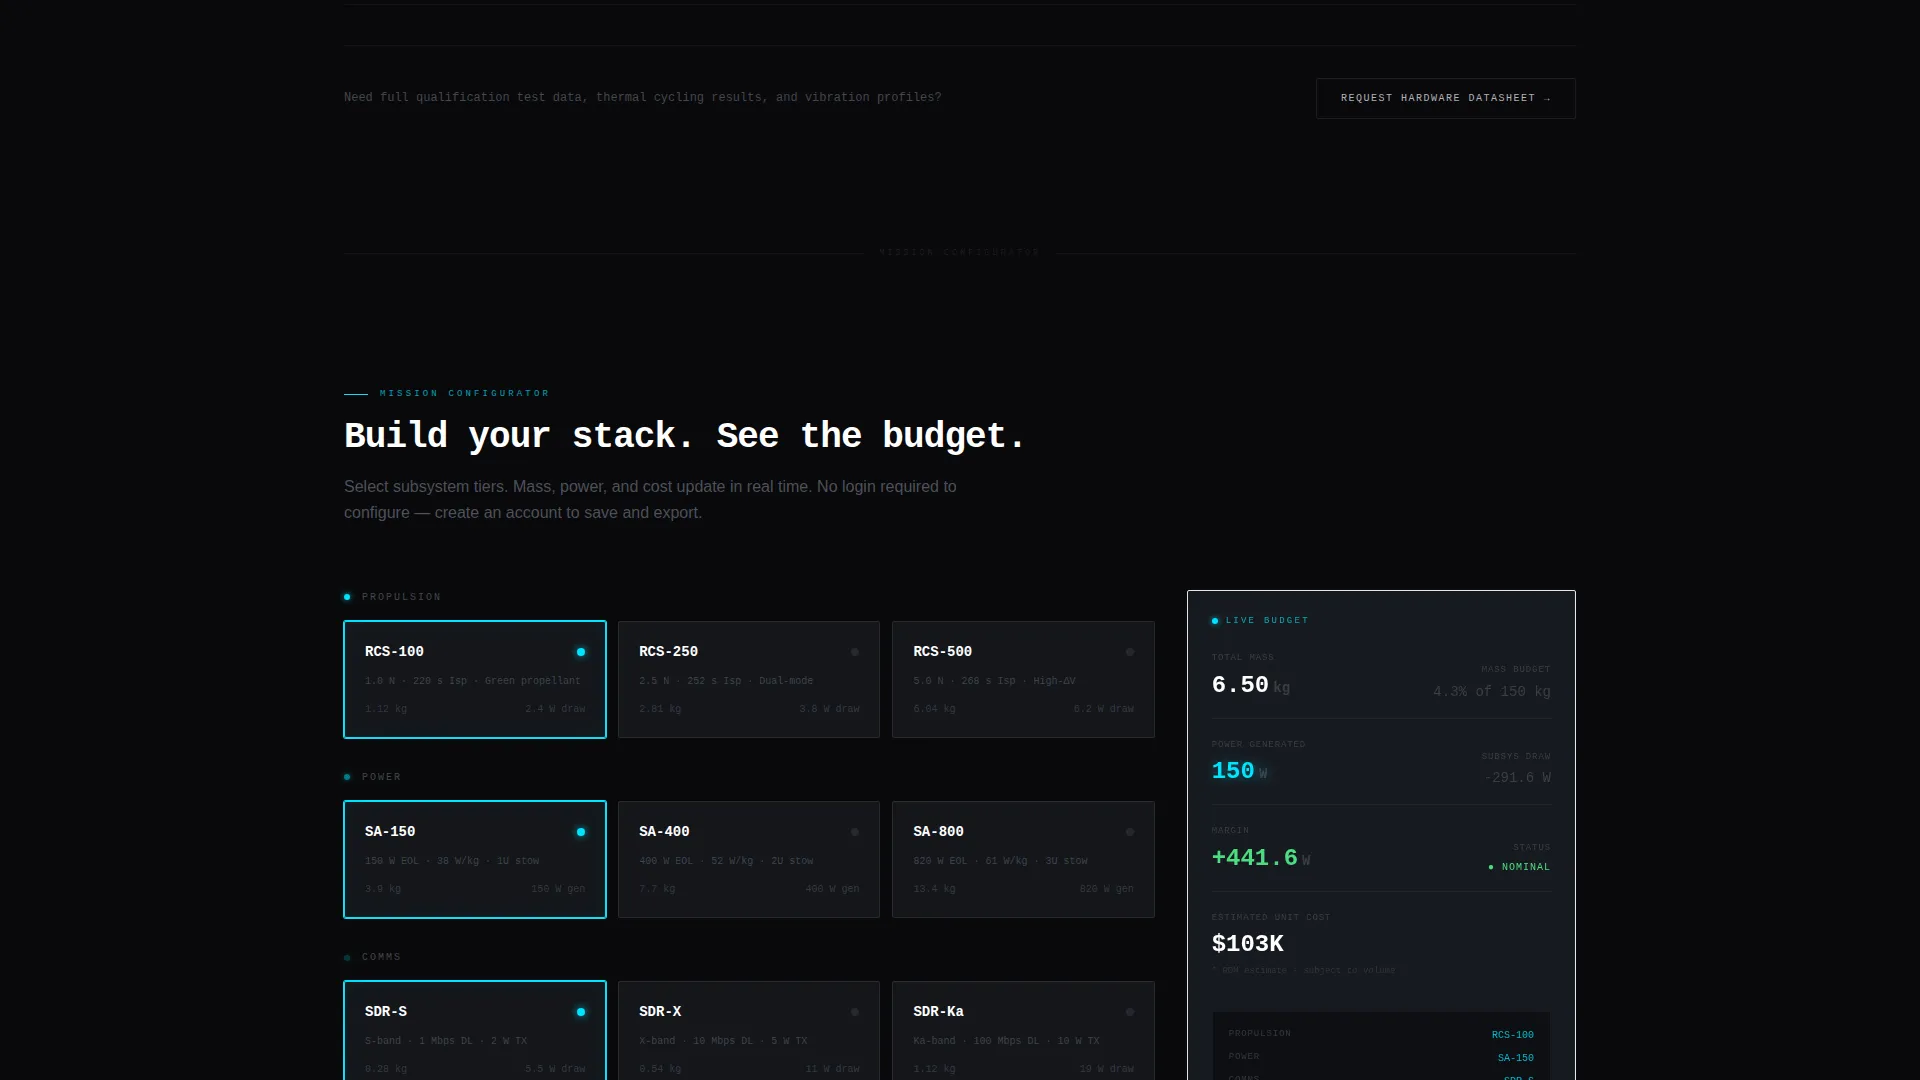Click the estimated unit cost '$103K'
The width and height of the screenshot is (1920, 1080).
(x=1248, y=944)
